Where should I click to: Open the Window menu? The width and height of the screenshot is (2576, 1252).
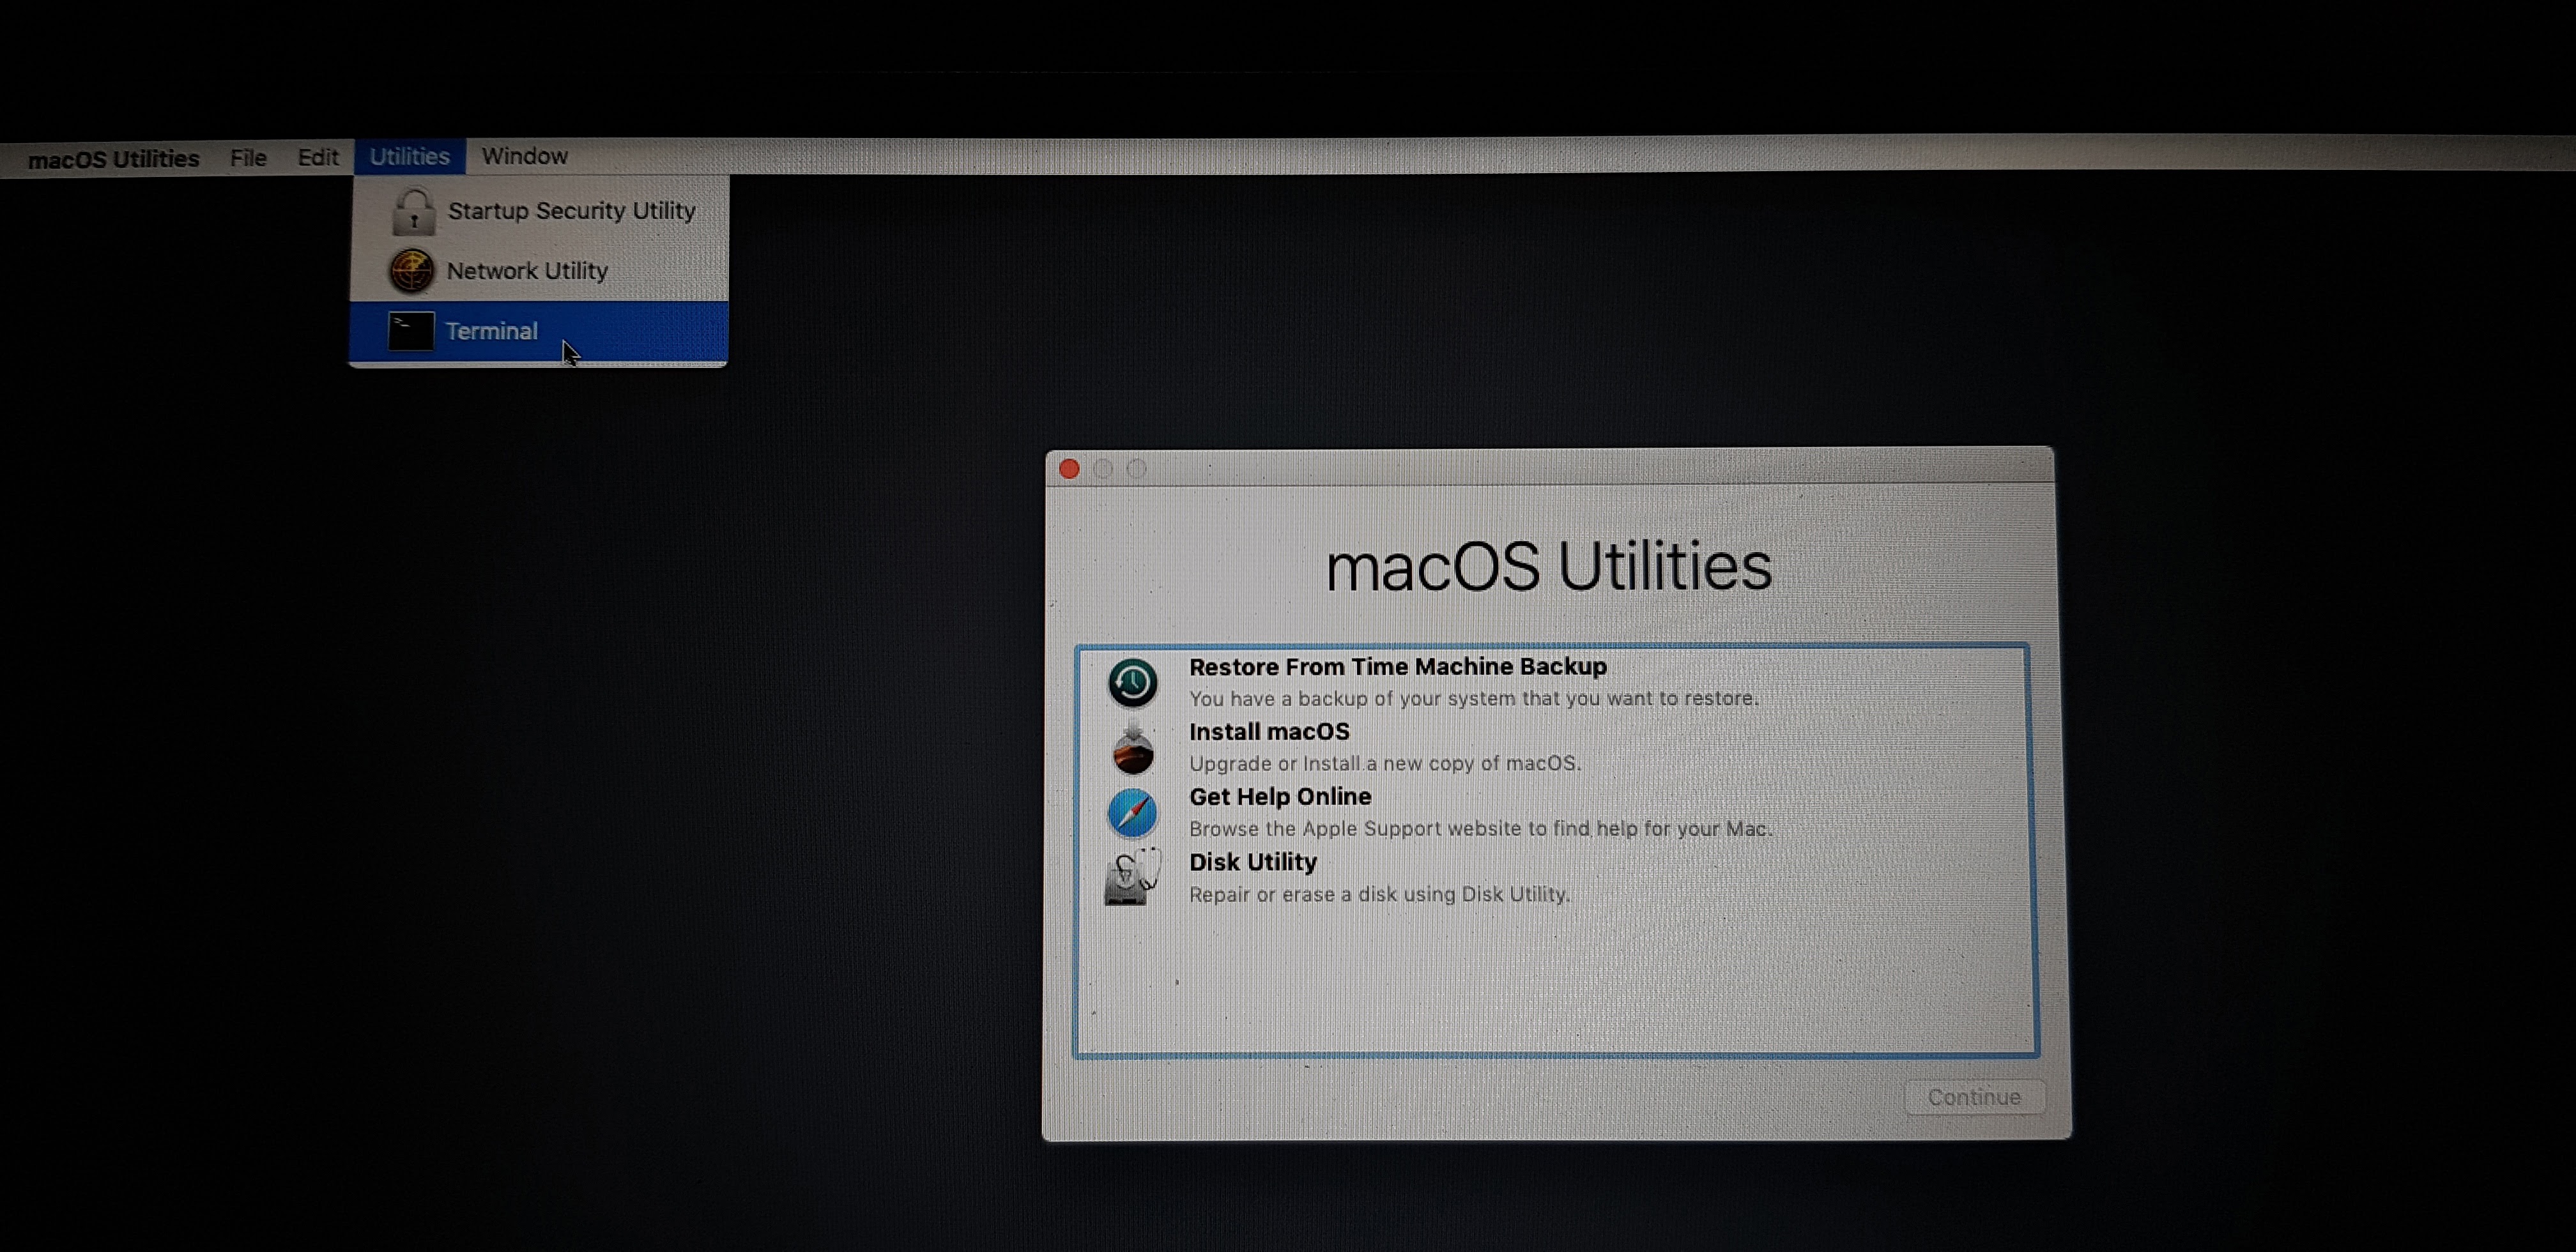[524, 156]
